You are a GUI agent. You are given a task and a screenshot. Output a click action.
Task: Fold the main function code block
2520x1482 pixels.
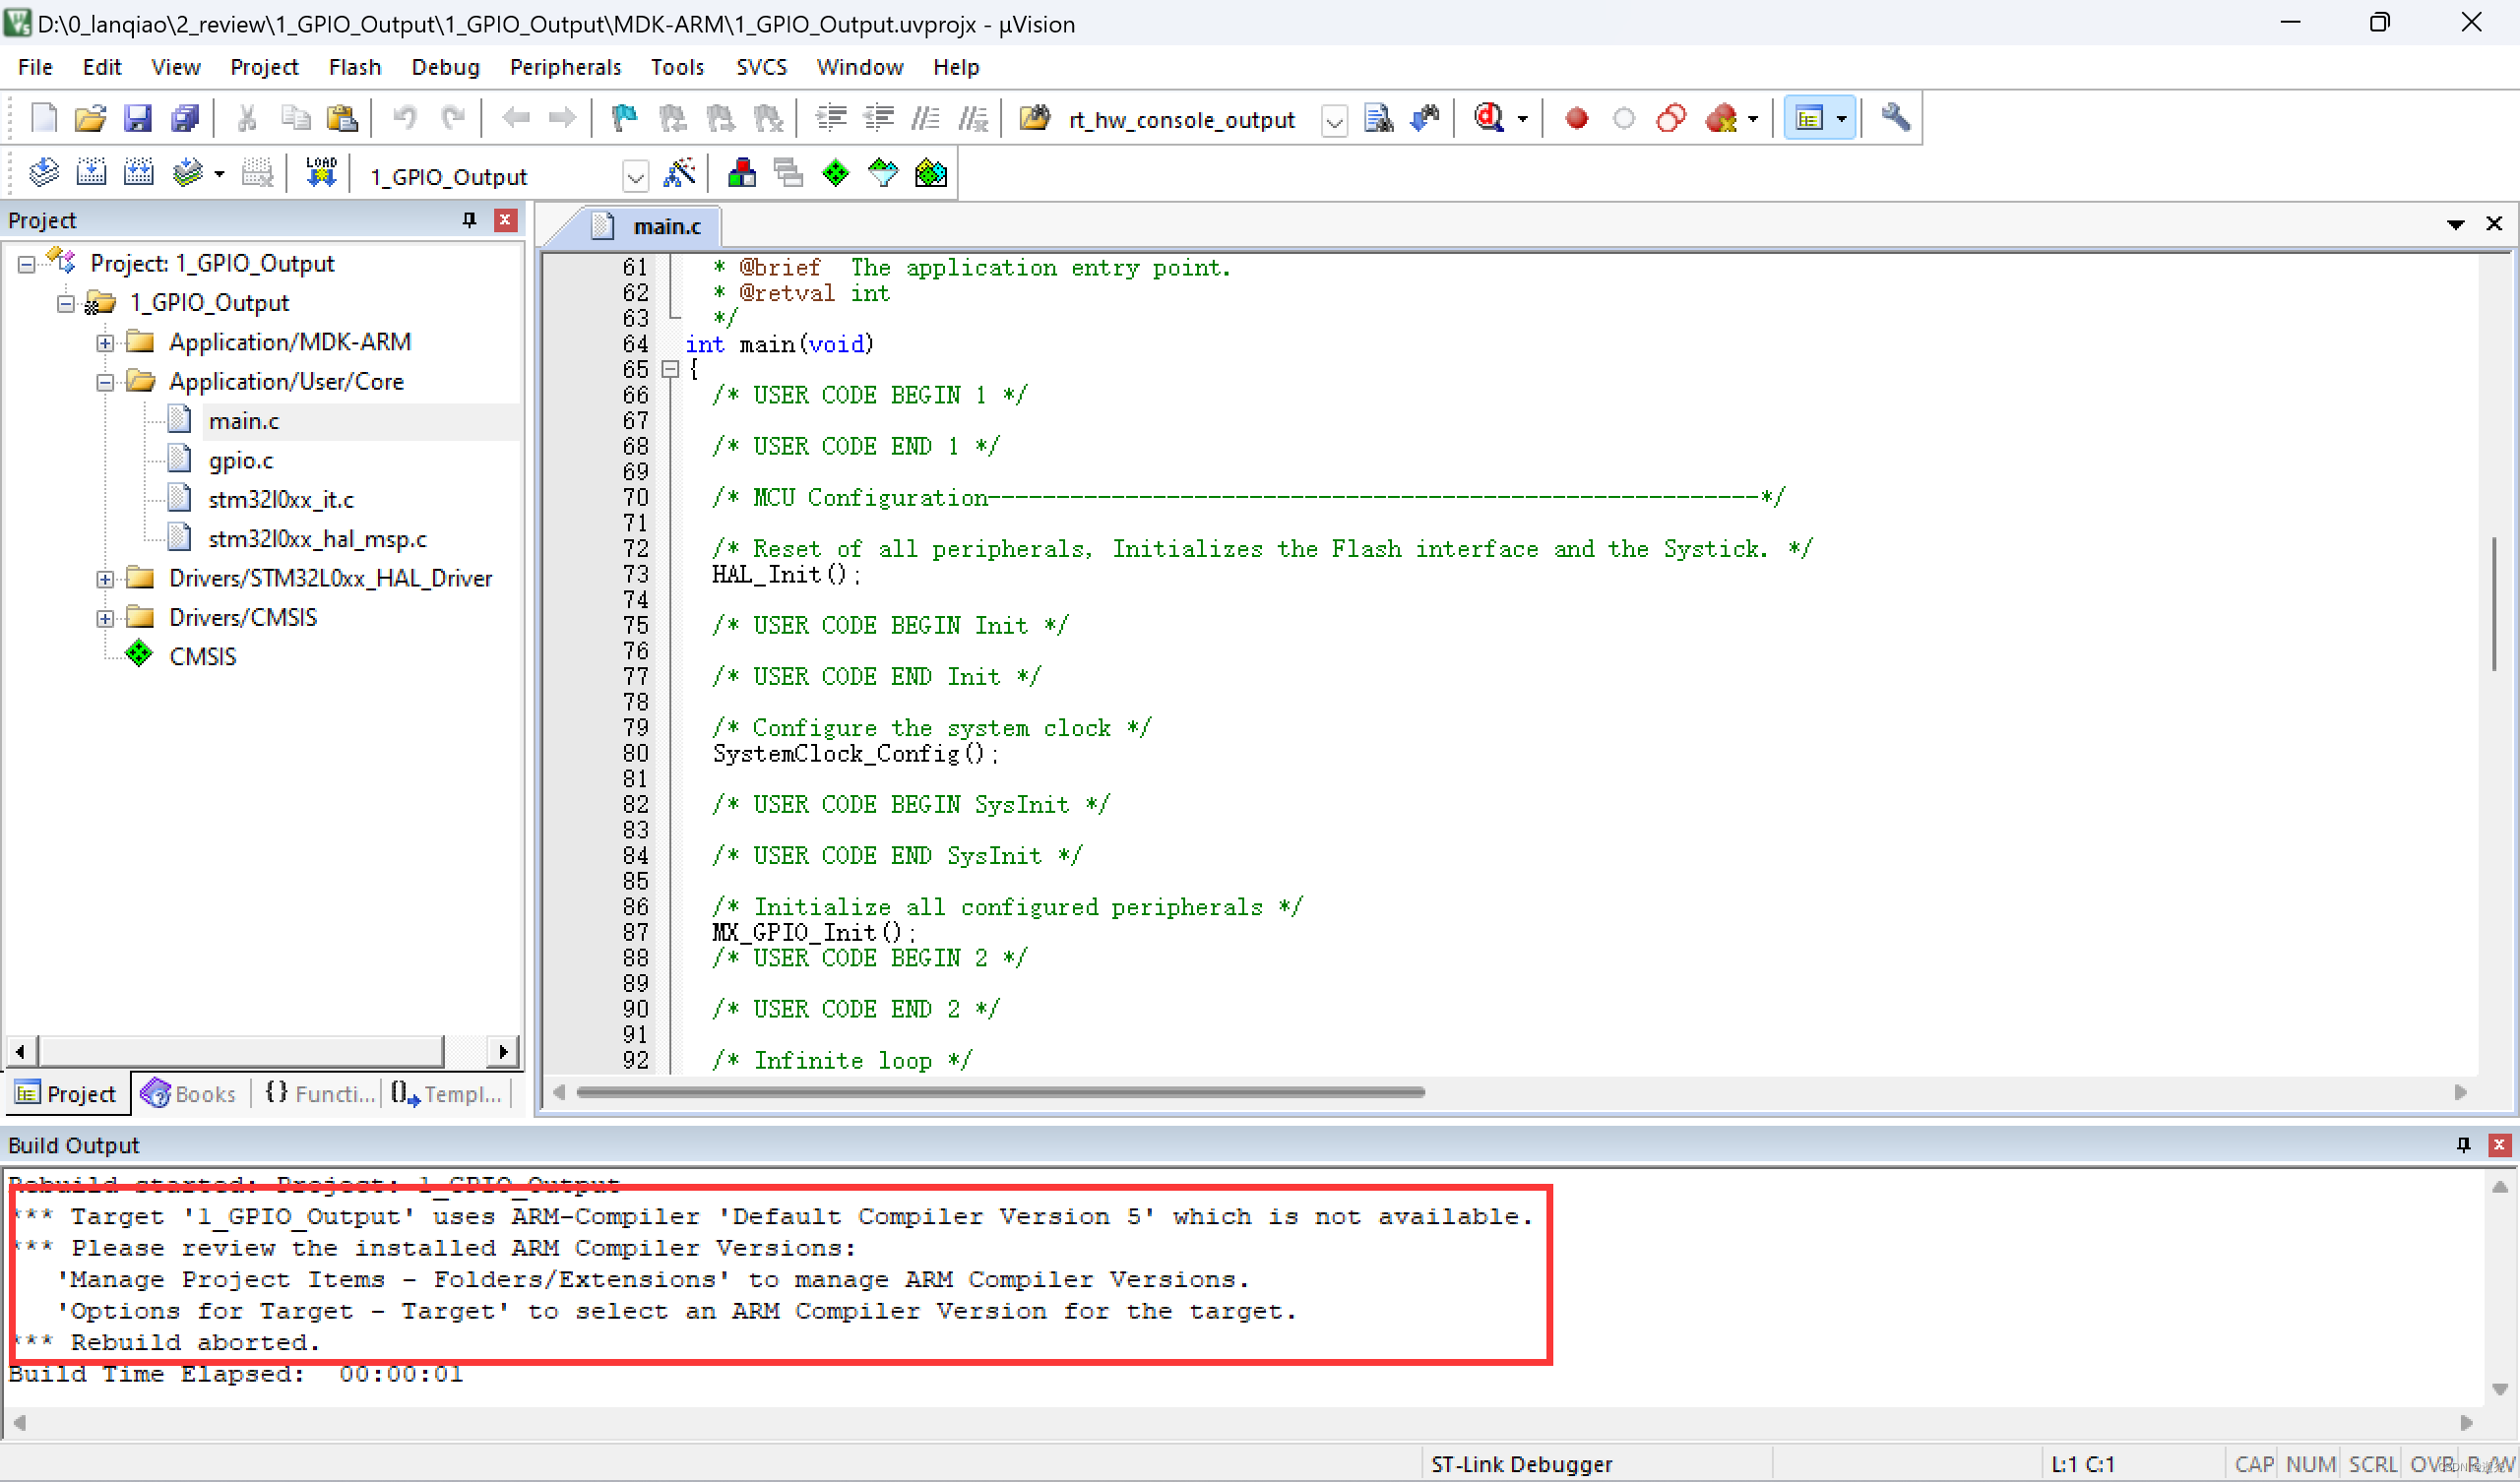click(671, 370)
